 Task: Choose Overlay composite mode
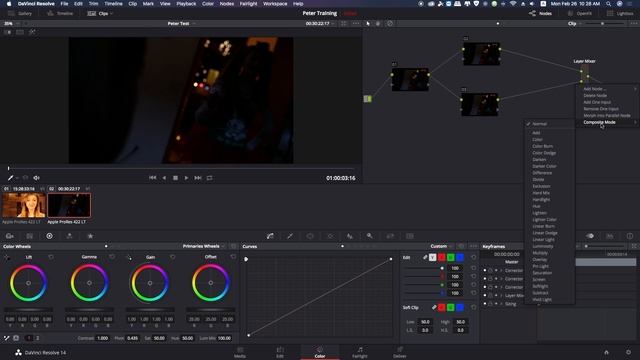click(x=540, y=260)
